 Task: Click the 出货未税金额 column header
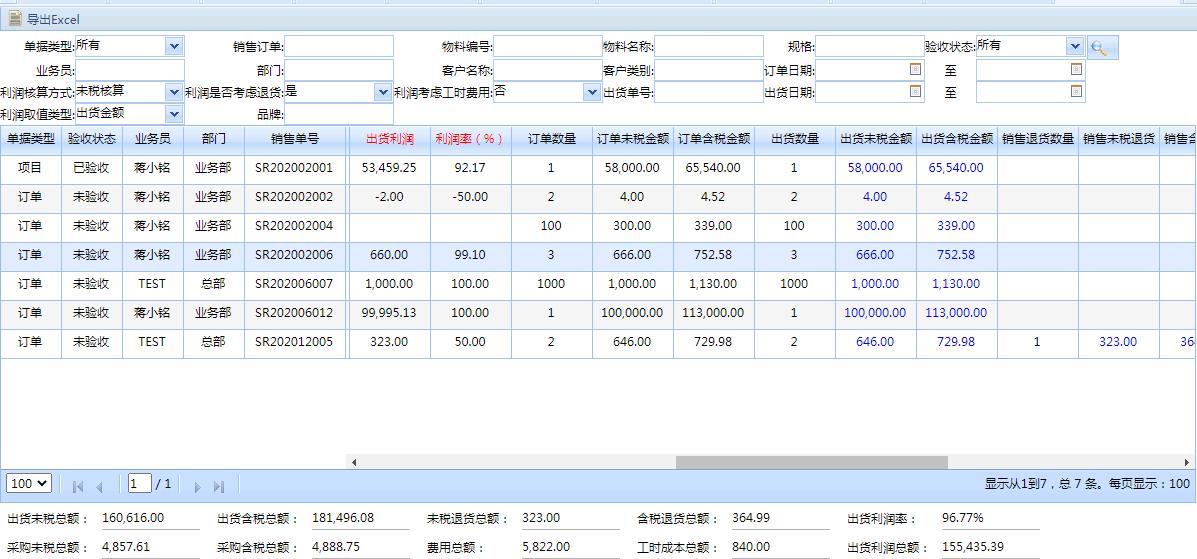pos(876,139)
